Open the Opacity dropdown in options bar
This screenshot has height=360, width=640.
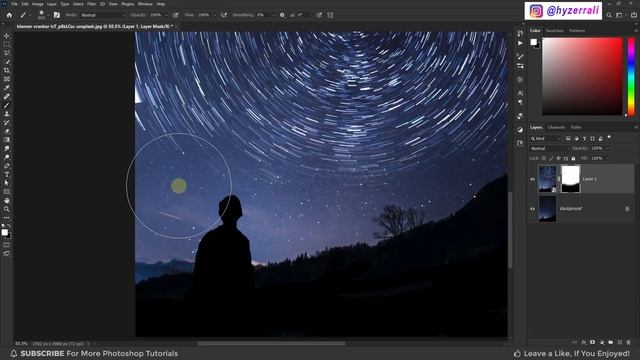166,15
